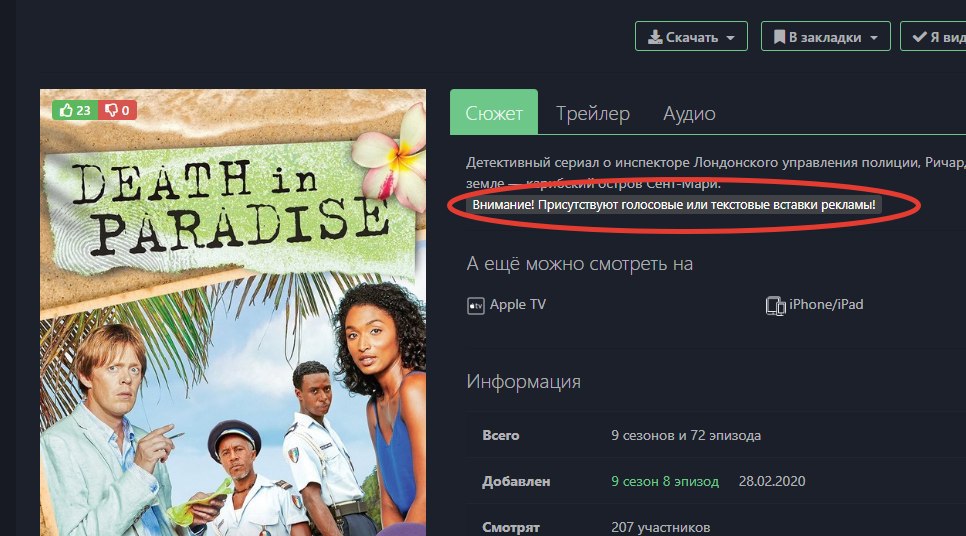This screenshot has height=536, width=966.
Task: Open the iPhone/iPad link
Action: point(826,304)
